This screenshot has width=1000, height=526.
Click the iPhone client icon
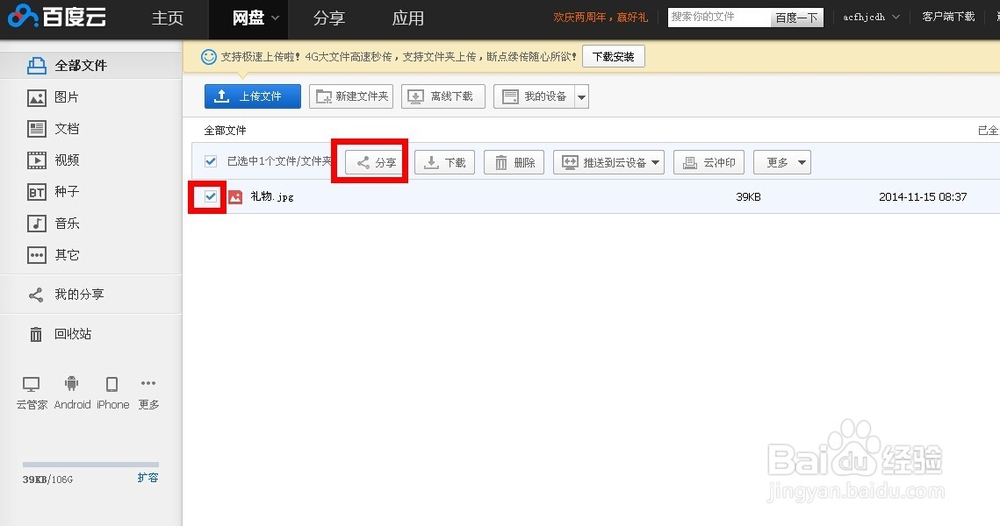click(x=112, y=384)
